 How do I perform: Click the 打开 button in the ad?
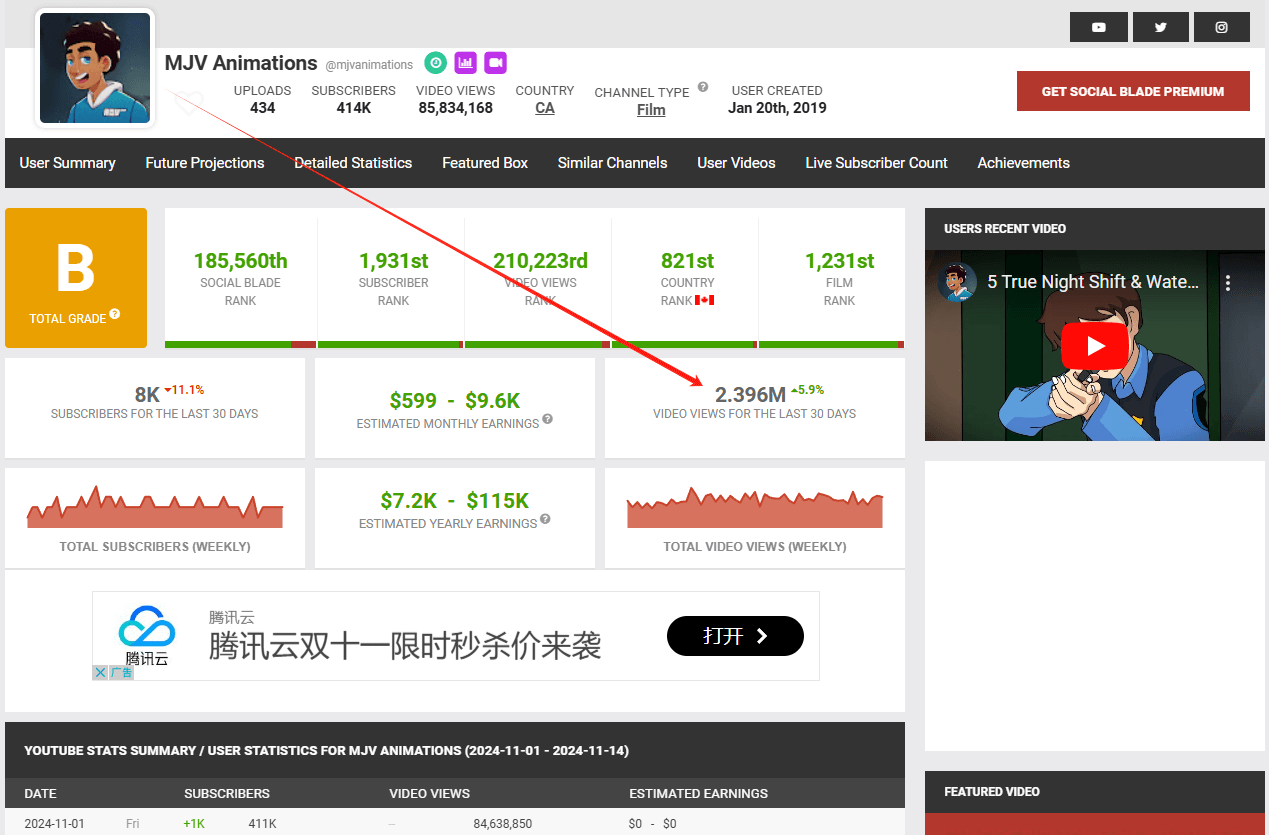point(735,636)
